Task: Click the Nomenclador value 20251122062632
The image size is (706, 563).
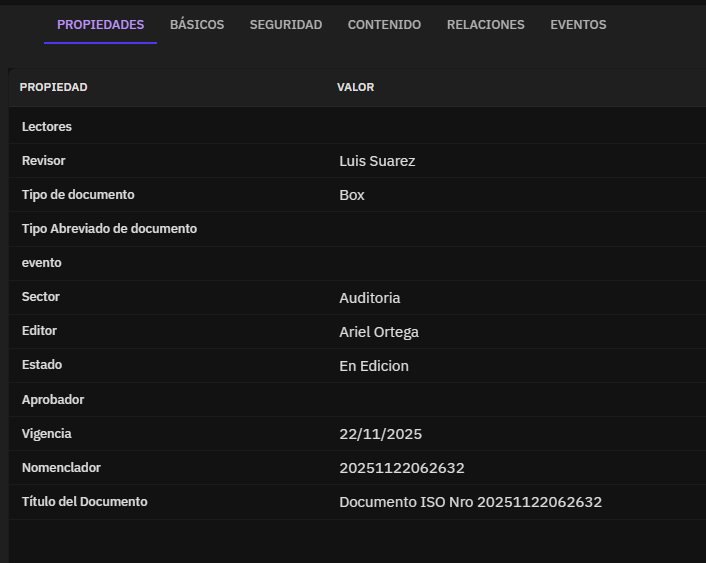Action: 402,468
